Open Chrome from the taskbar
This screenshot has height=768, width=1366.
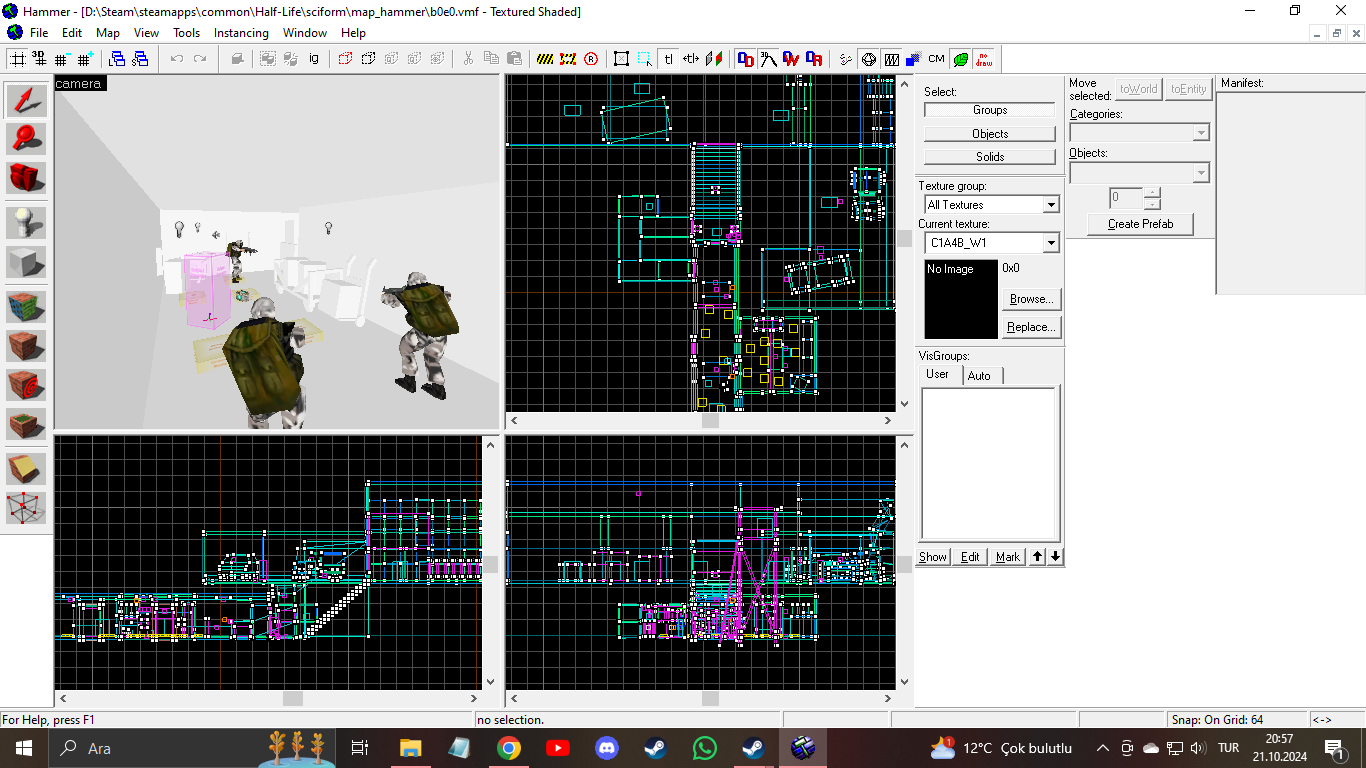pos(509,747)
